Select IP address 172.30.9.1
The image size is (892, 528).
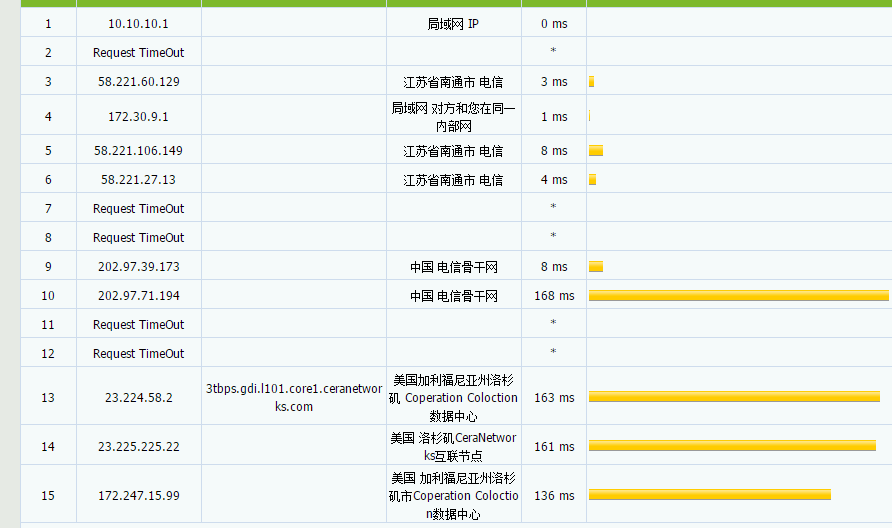point(138,117)
